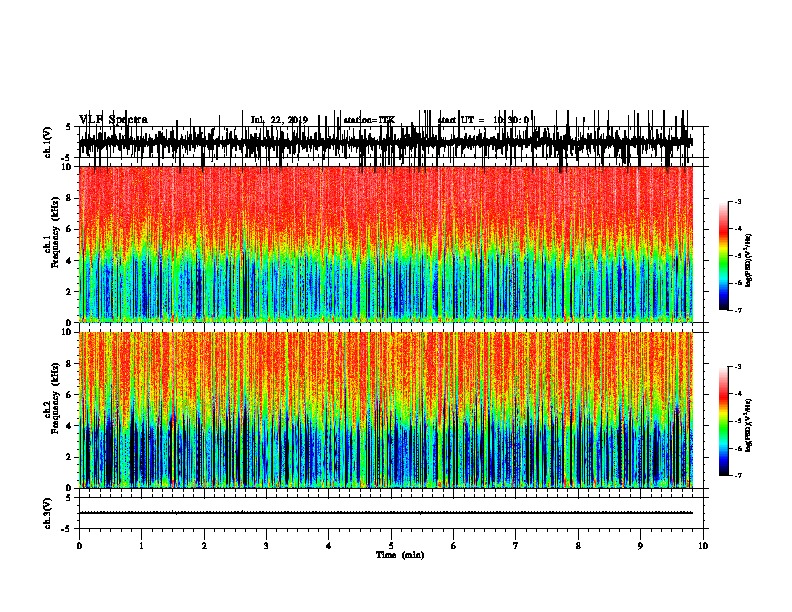Viewport: 792px width, 612px height.
Task: Click the time axis tick label "9"
Action: 640,546
